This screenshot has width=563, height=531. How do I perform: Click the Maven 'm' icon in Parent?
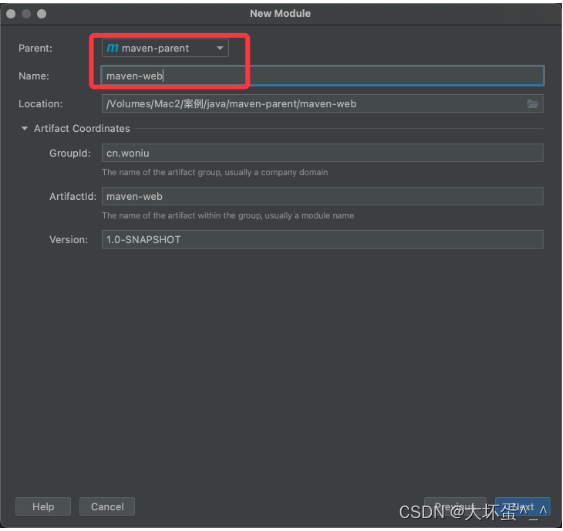click(112, 48)
